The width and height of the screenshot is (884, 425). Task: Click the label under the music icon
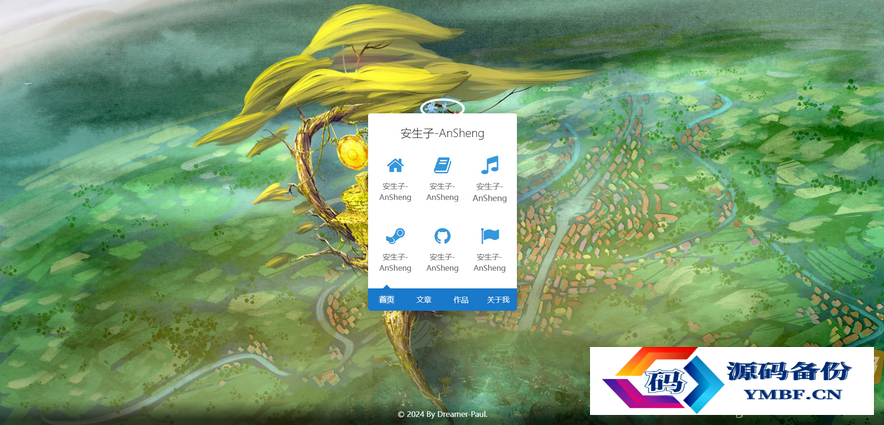pyautogui.click(x=489, y=192)
